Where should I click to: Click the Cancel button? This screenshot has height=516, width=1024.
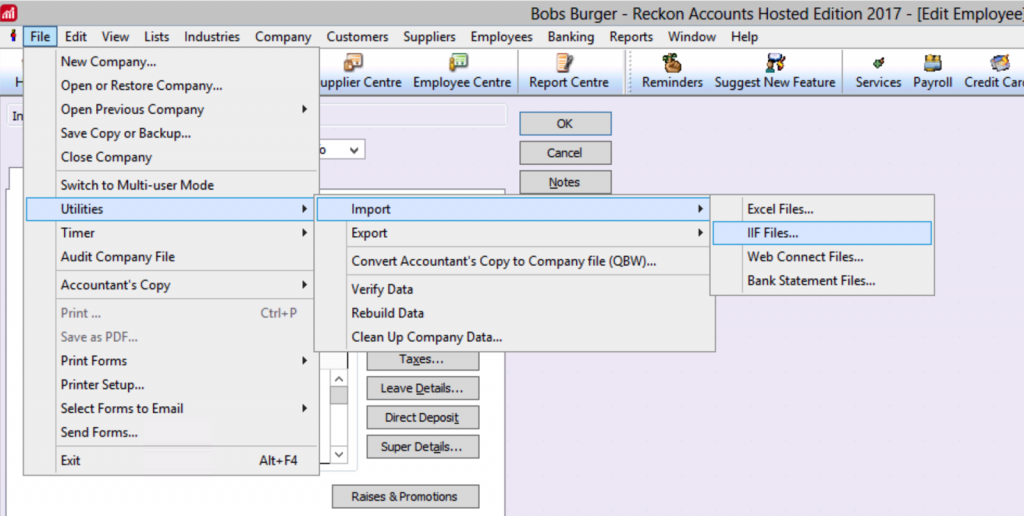[565, 153]
